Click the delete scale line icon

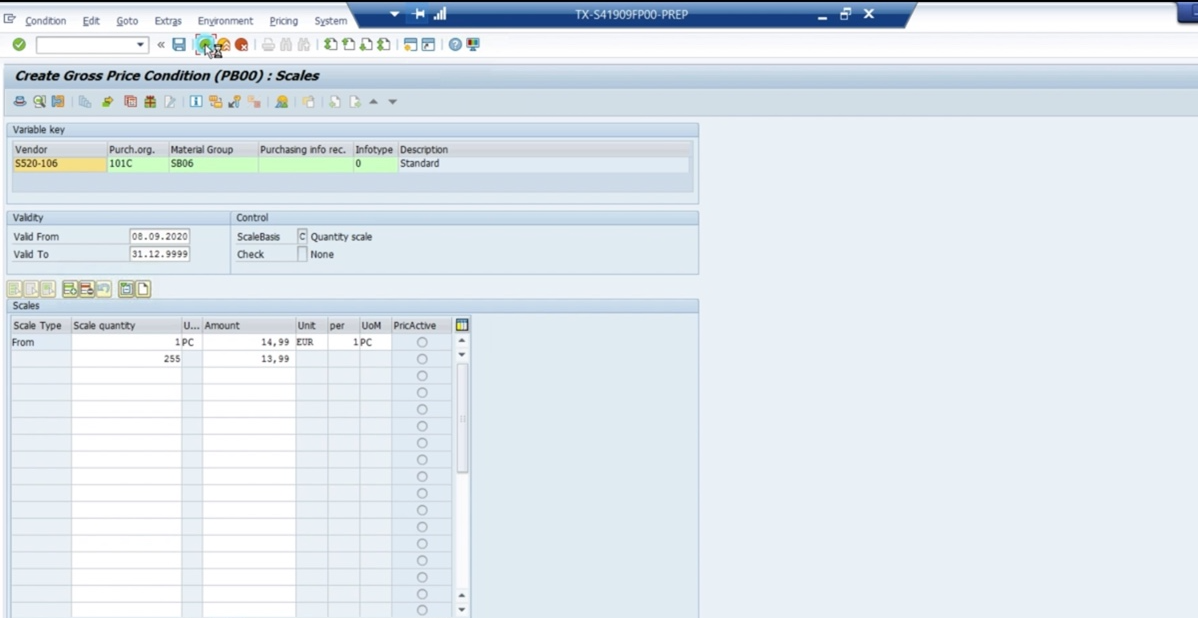point(86,290)
